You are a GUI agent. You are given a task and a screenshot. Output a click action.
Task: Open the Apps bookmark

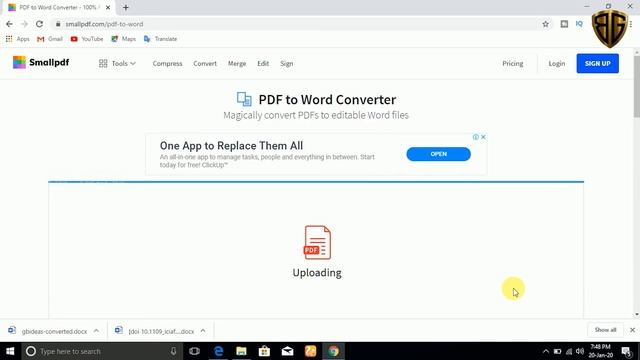coord(18,39)
